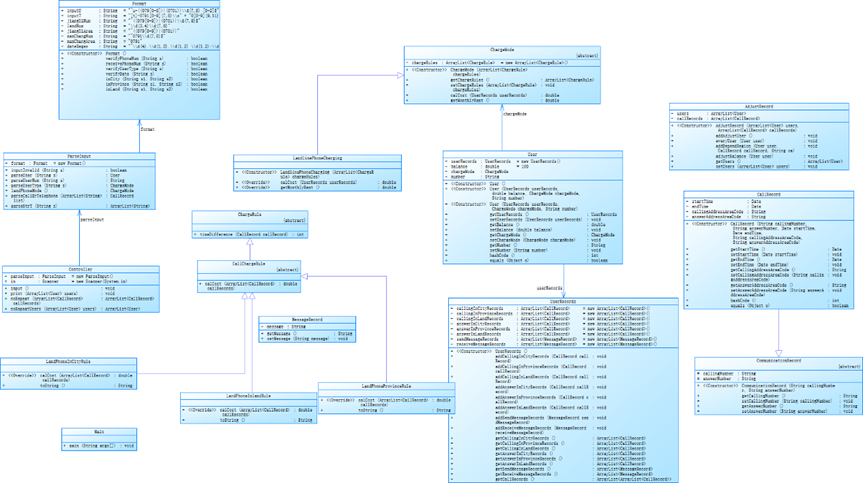Click the 'format' association label above ParseInput
This screenshot has height=483, width=863.
[148, 129]
